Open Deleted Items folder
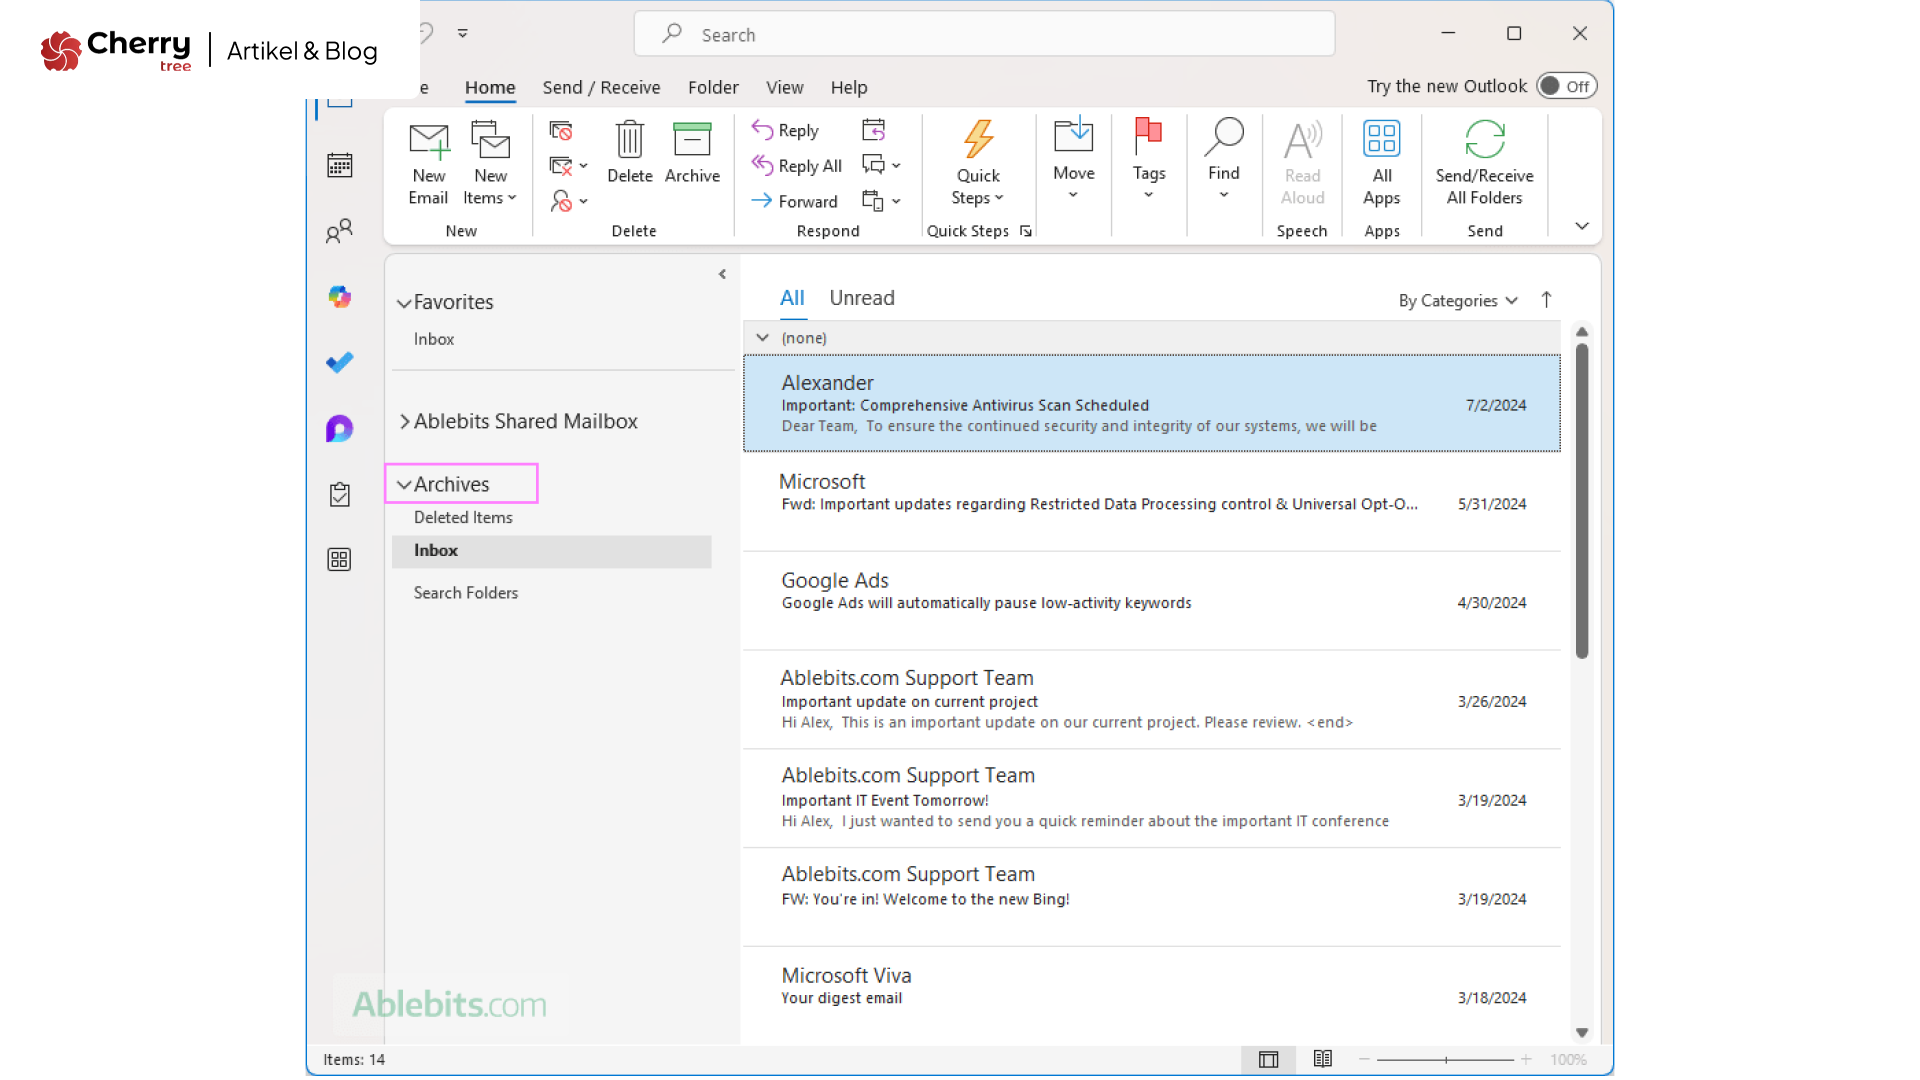 [463, 517]
